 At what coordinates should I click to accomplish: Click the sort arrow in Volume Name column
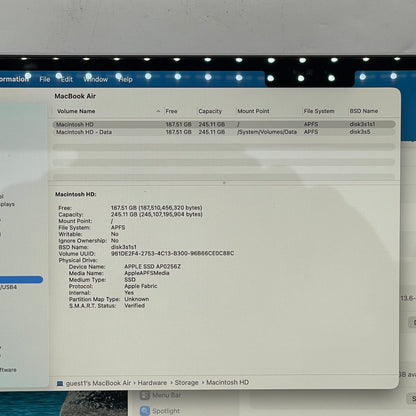click(158, 111)
